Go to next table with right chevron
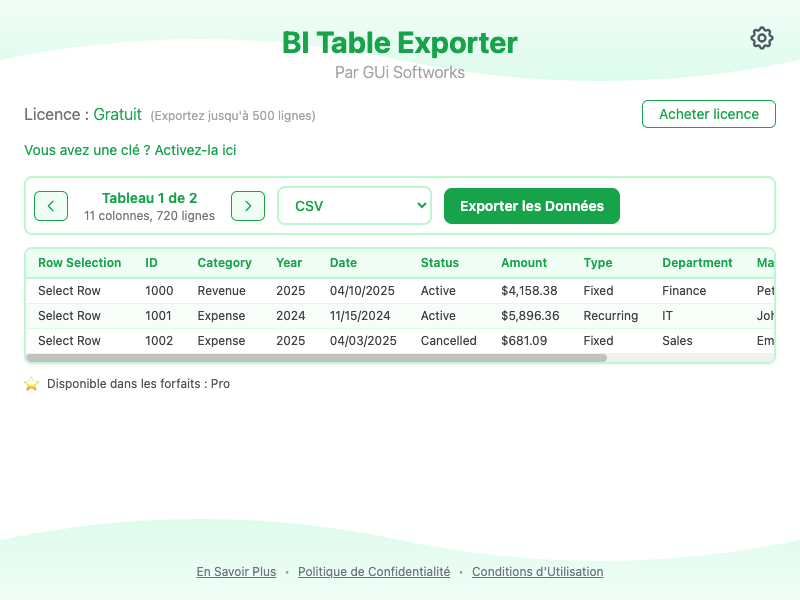 pos(248,206)
